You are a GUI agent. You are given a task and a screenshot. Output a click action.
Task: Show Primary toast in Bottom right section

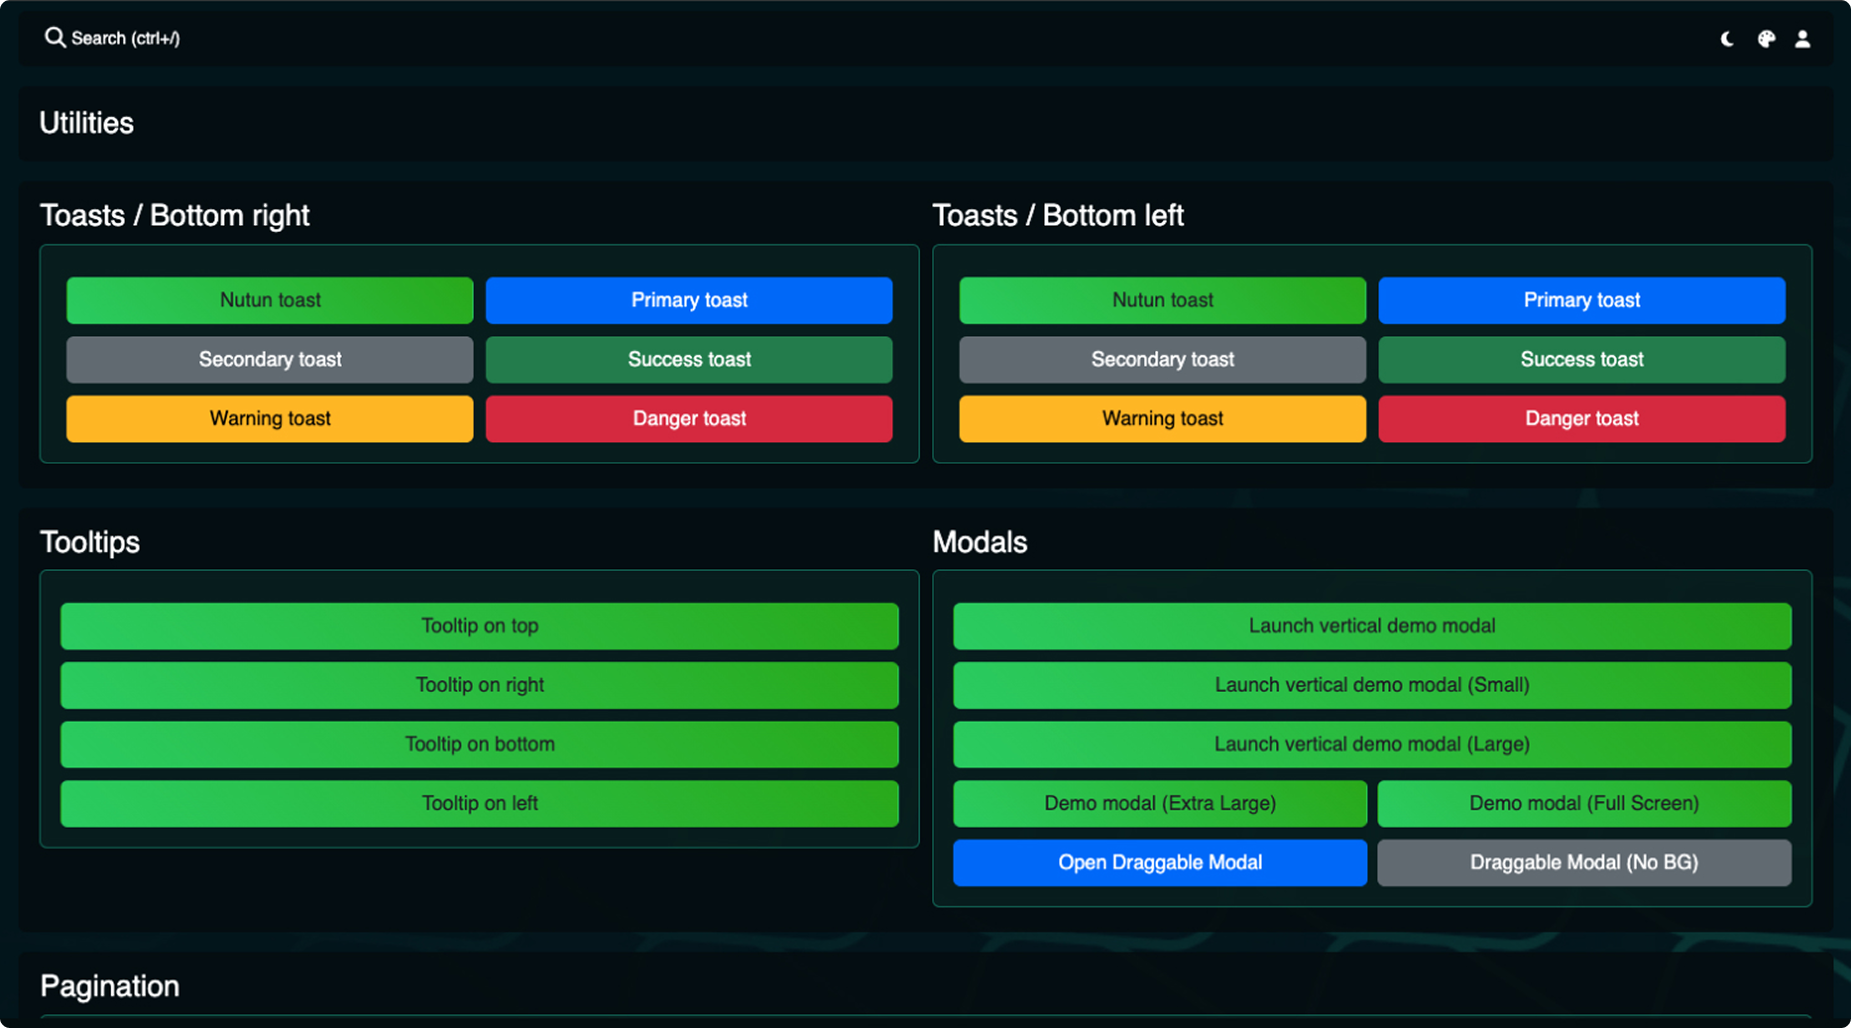(689, 300)
